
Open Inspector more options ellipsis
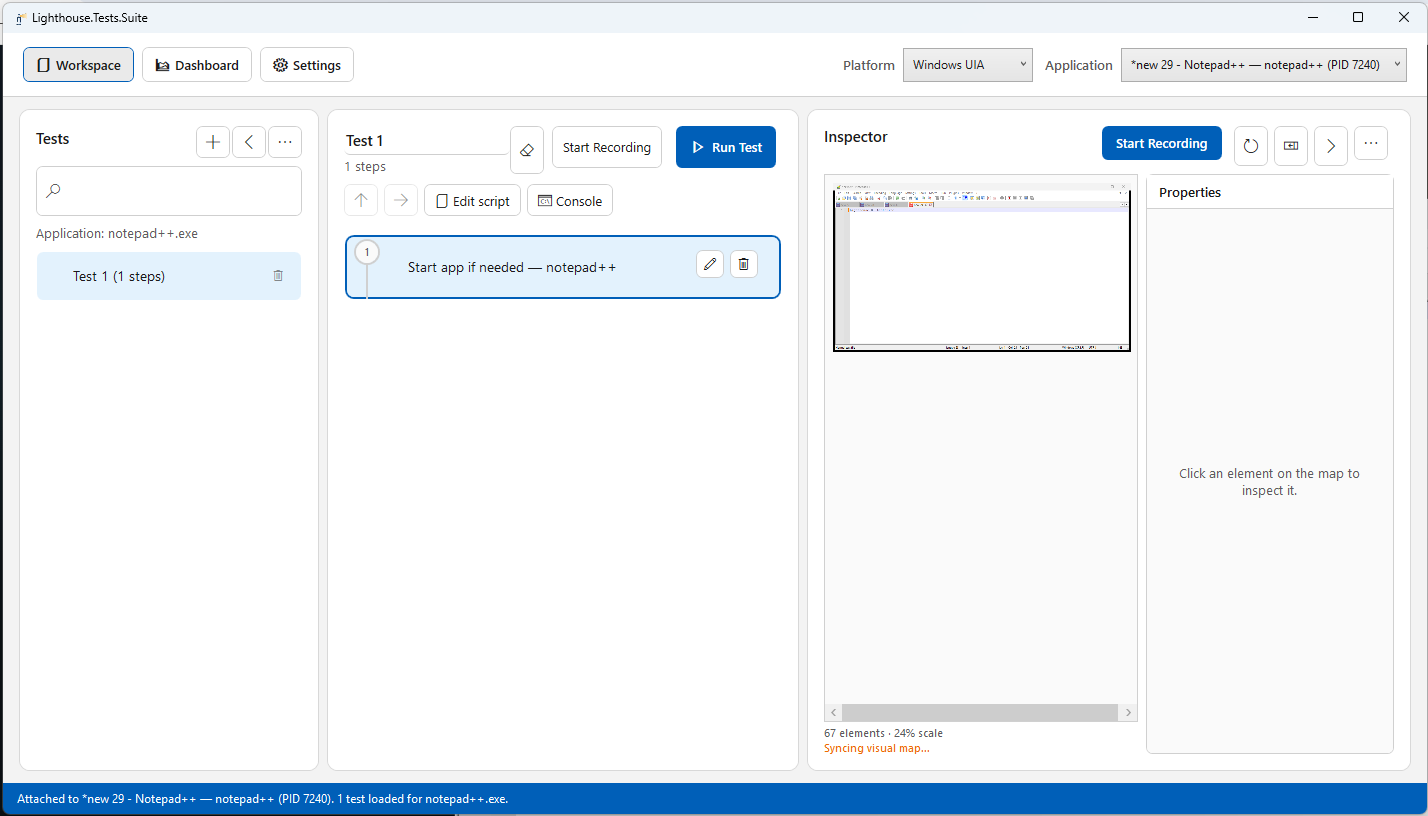point(1371,143)
